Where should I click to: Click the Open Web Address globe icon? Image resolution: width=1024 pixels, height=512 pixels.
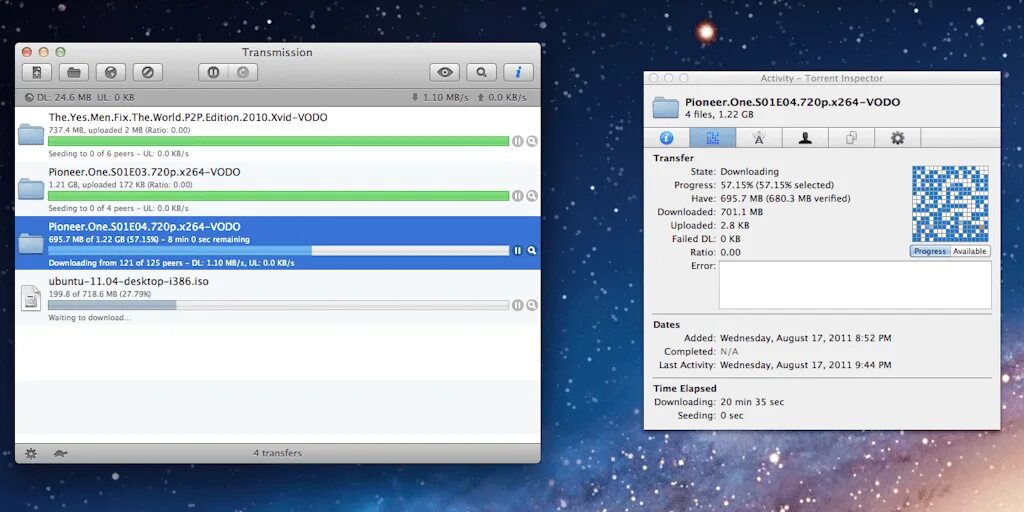coord(111,72)
